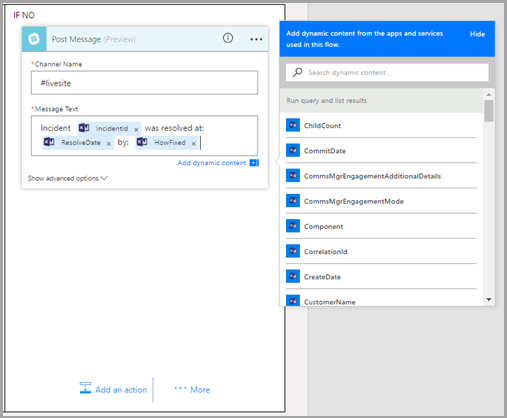Screen dimensions: 507x418
Task: Remove the IncidentId token with its x
Action: pos(136,130)
